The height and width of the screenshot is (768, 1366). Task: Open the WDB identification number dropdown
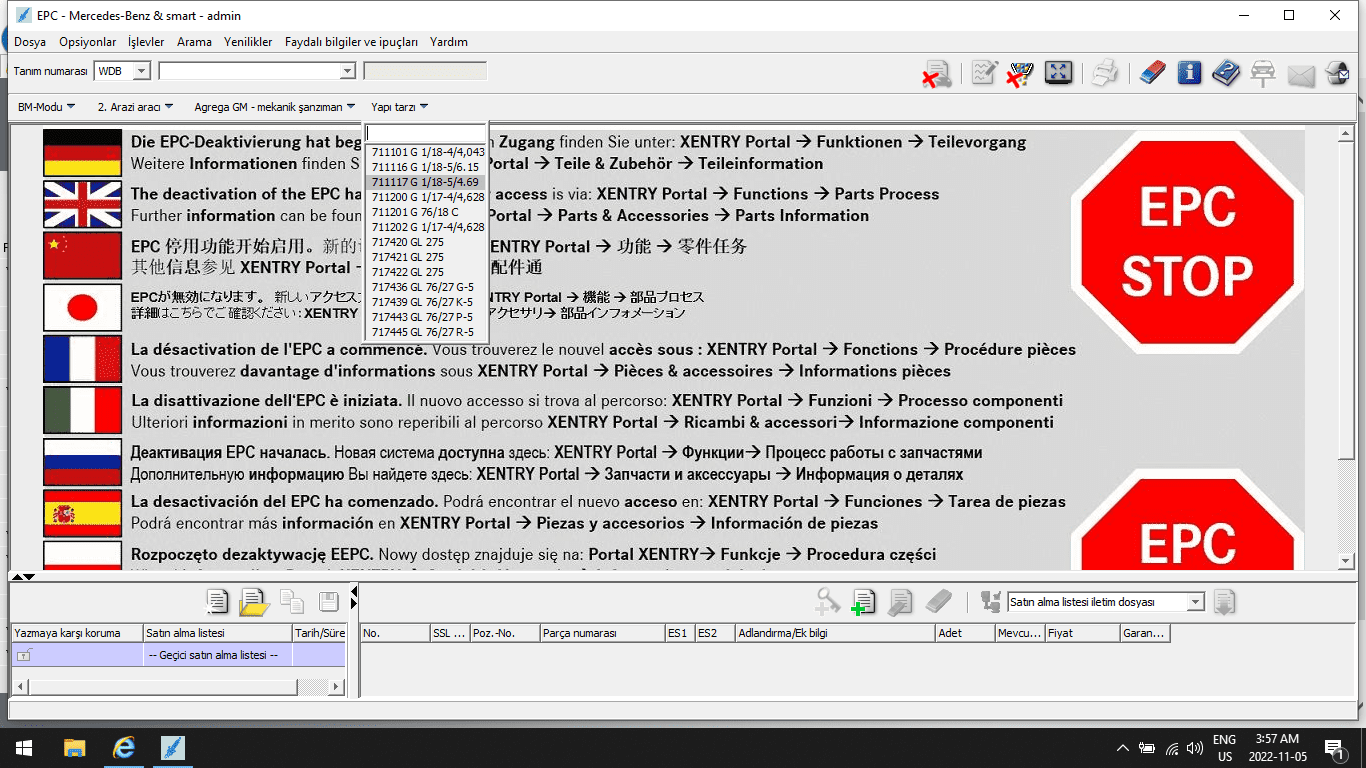click(140, 71)
